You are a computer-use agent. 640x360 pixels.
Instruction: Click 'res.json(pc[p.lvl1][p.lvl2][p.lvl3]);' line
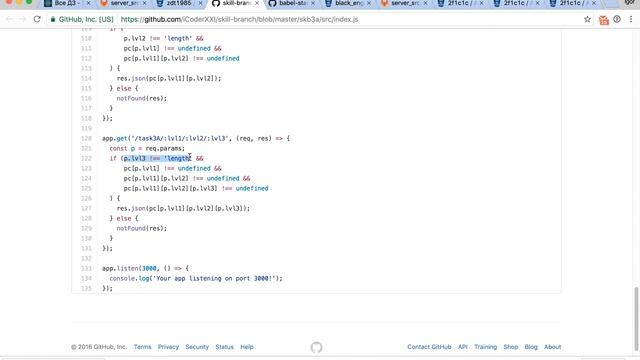pos(183,208)
